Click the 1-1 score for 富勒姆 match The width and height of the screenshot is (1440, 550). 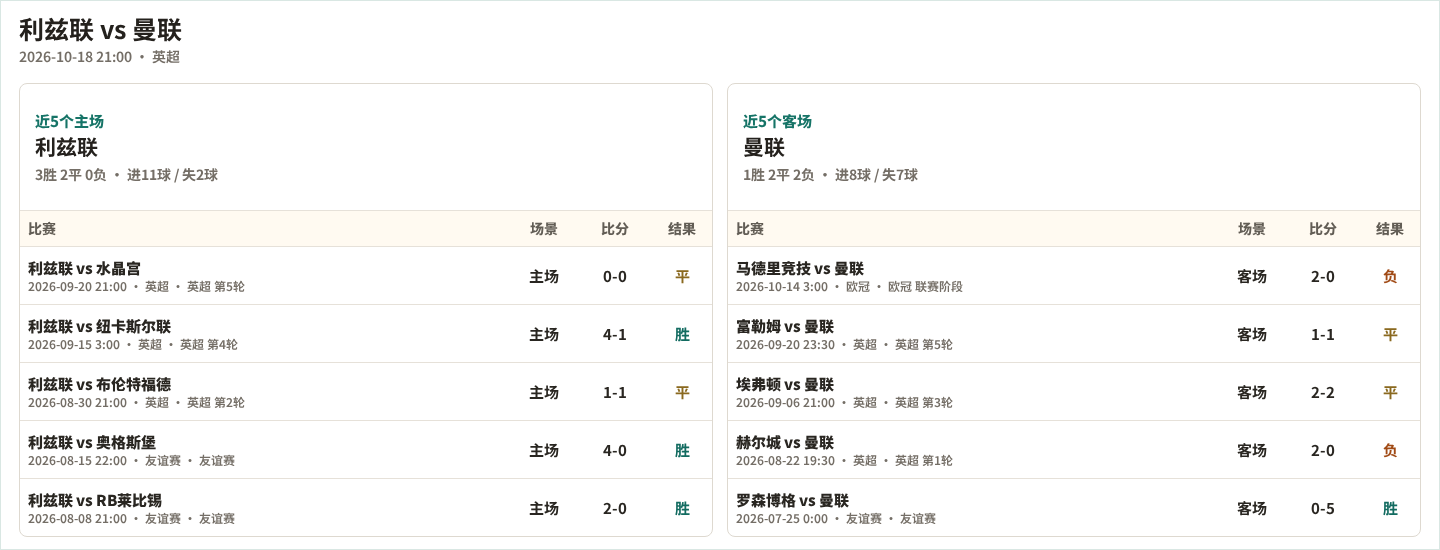pyautogui.click(x=1323, y=334)
